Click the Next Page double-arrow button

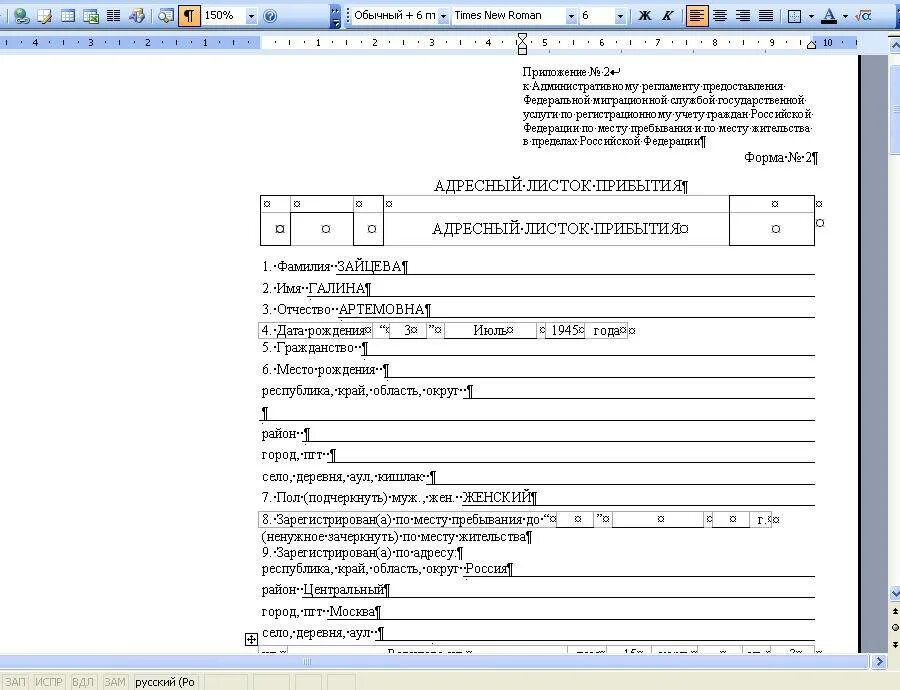(x=895, y=644)
